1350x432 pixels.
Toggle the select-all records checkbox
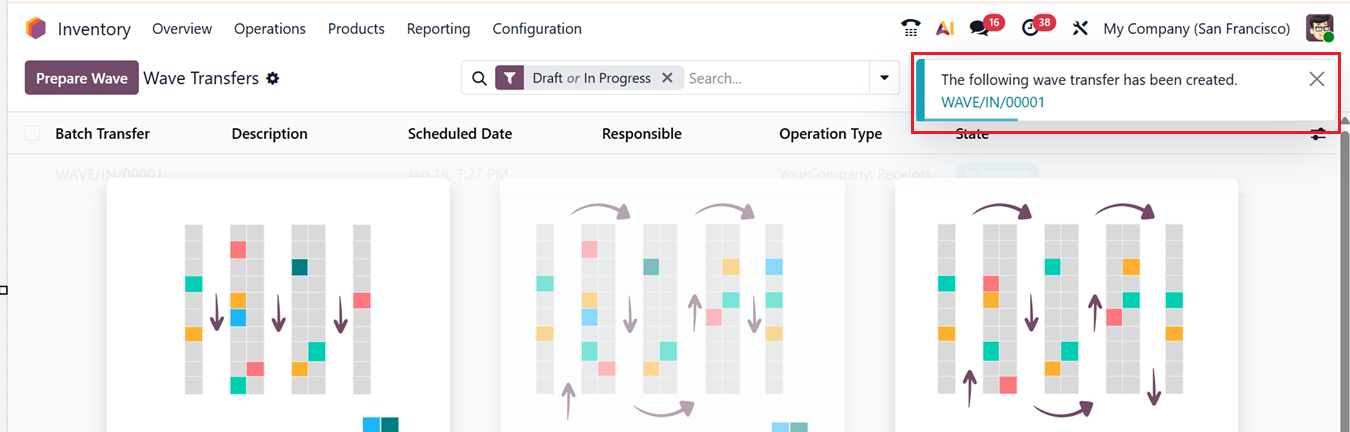click(32, 133)
